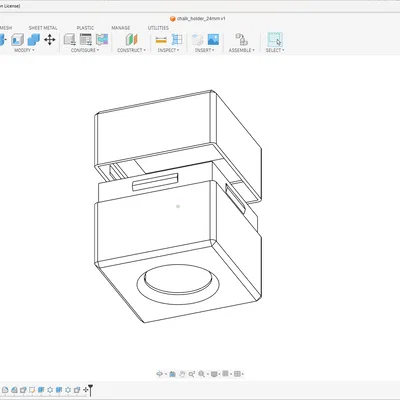Expand the ASSEMBLE dropdown
Image resolution: width=400 pixels, height=400 pixels.
tap(242, 50)
